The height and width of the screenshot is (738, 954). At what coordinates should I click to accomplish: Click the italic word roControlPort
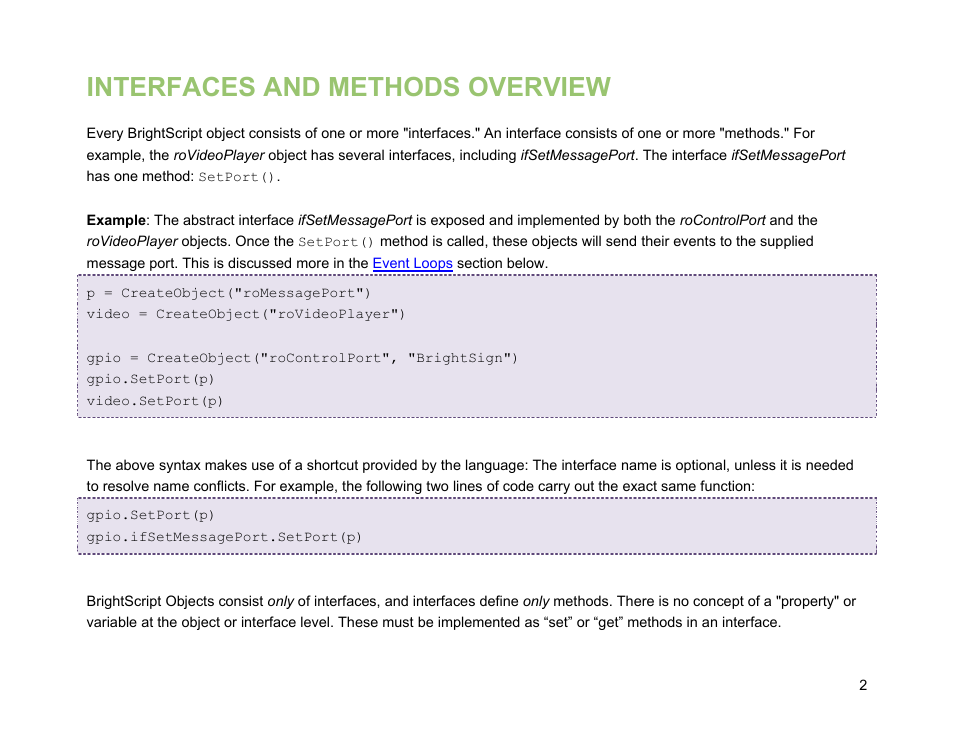[x=723, y=220]
